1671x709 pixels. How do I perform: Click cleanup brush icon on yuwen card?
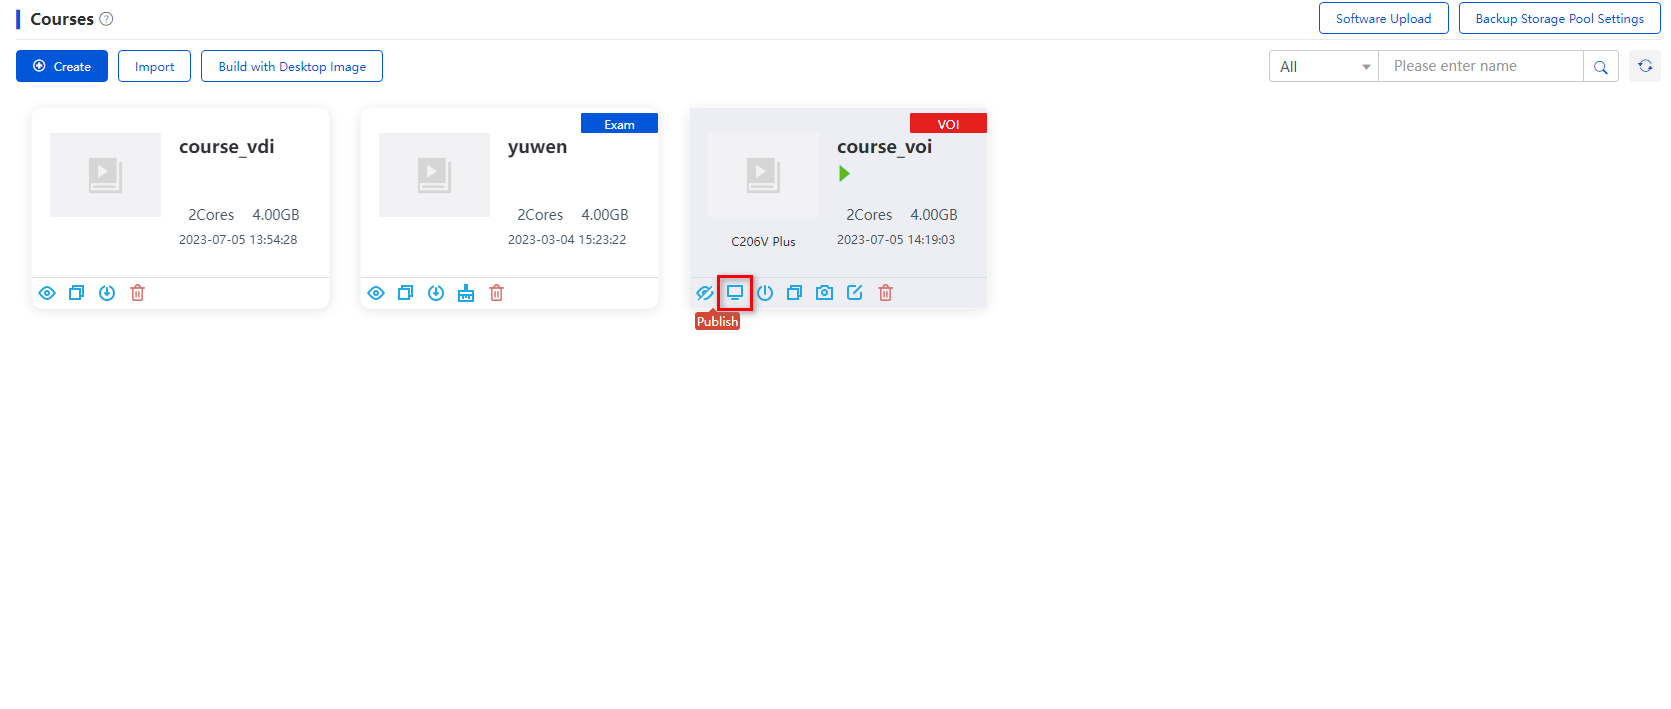(466, 293)
